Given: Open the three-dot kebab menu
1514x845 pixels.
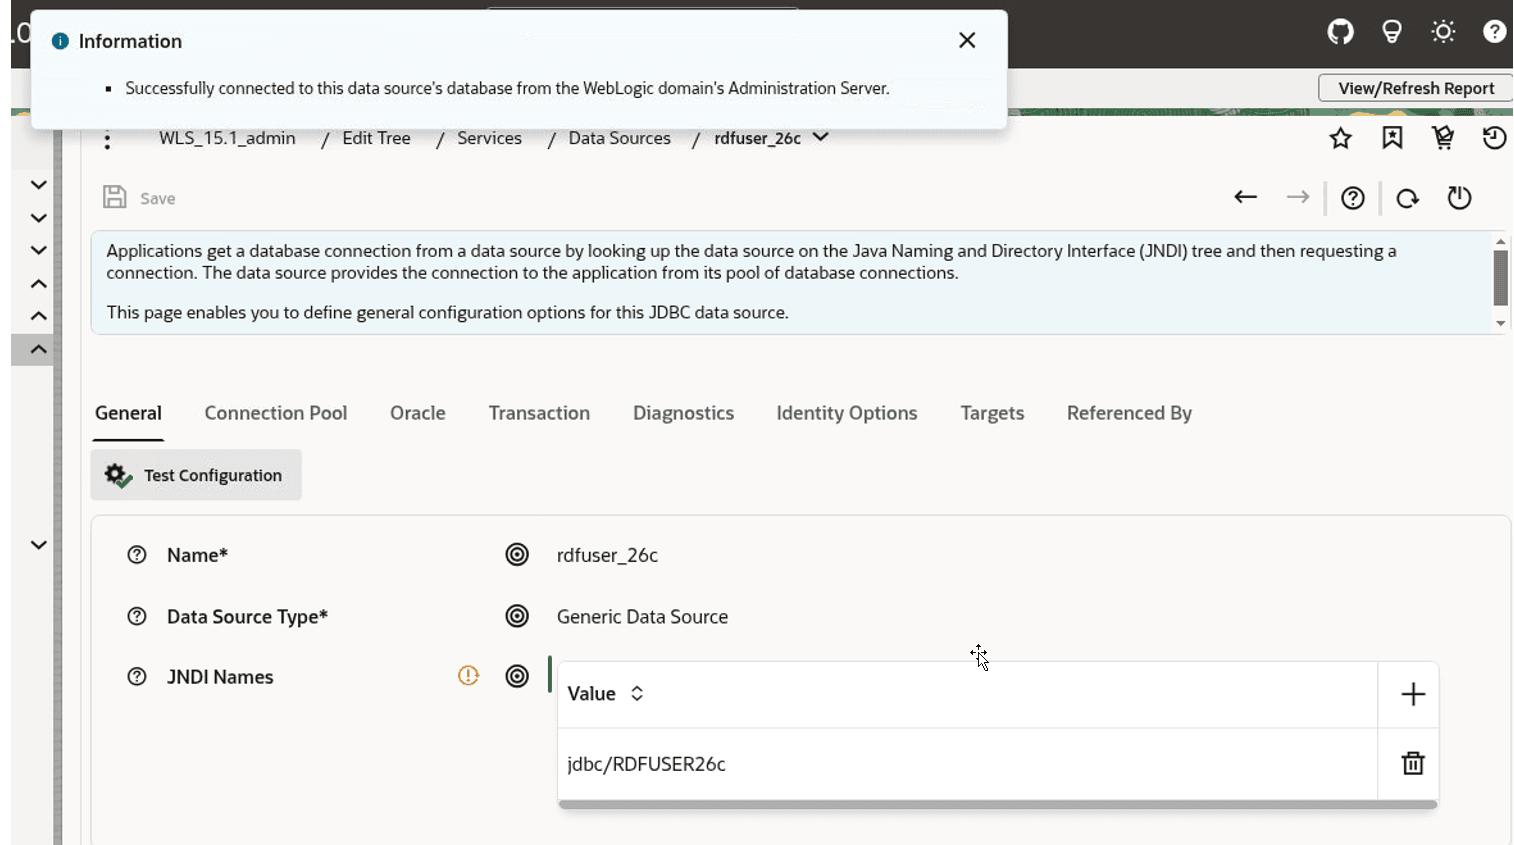Looking at the screenshot, I should click(107, 140).
